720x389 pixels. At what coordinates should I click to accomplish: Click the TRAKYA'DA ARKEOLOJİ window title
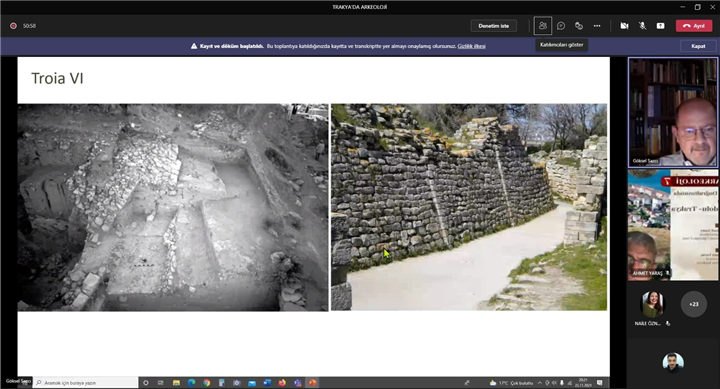point(360,7)
